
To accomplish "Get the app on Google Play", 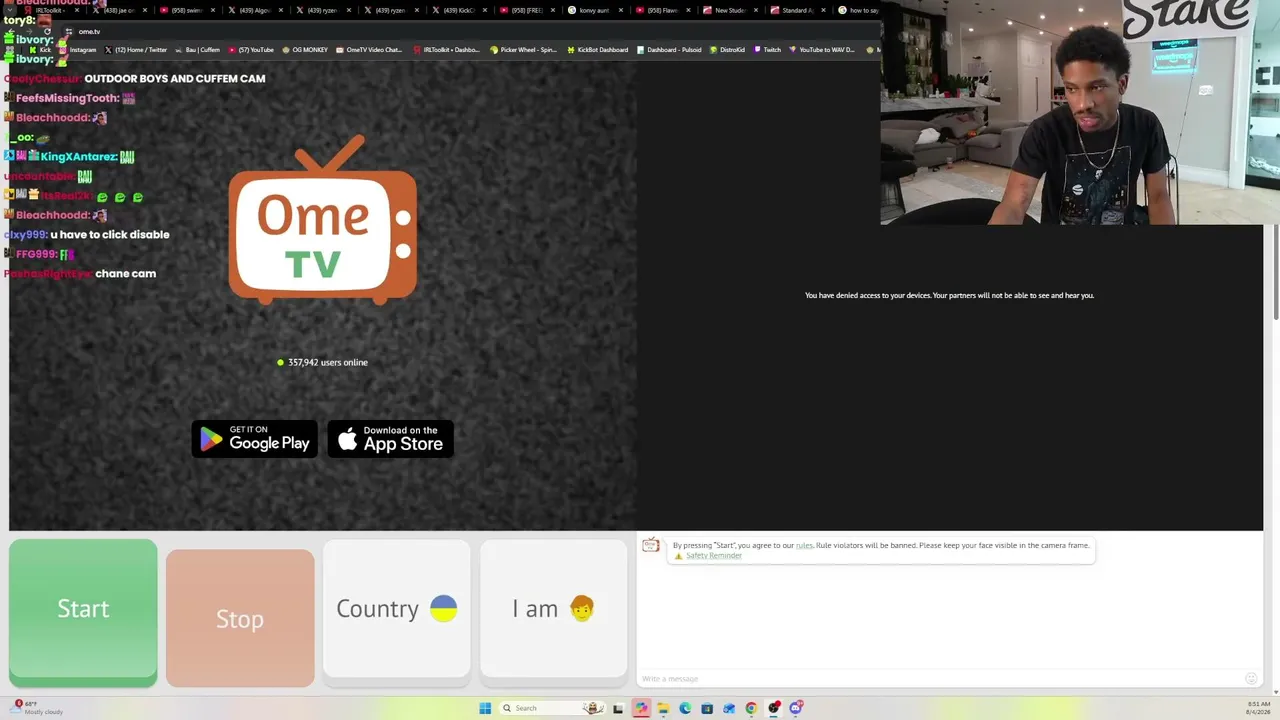I will click(x=254, y=439).
